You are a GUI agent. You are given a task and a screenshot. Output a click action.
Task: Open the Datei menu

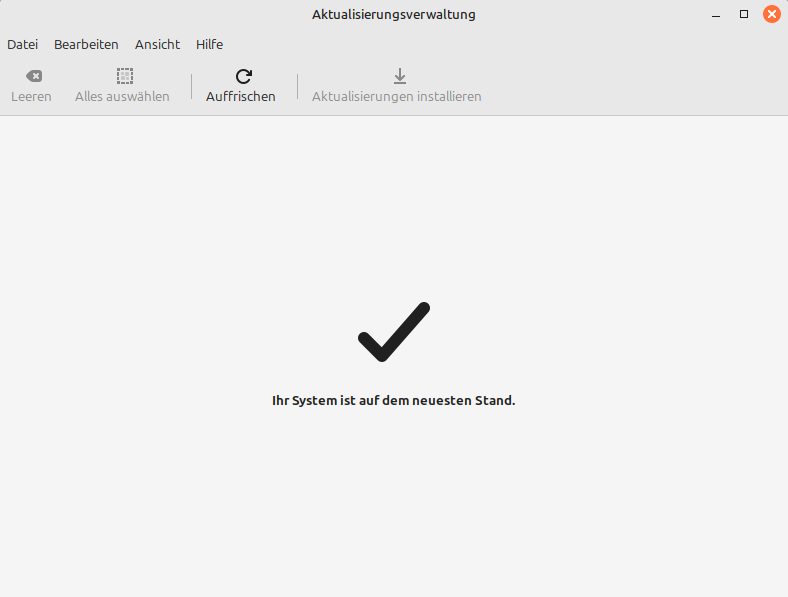pos(22,44)
